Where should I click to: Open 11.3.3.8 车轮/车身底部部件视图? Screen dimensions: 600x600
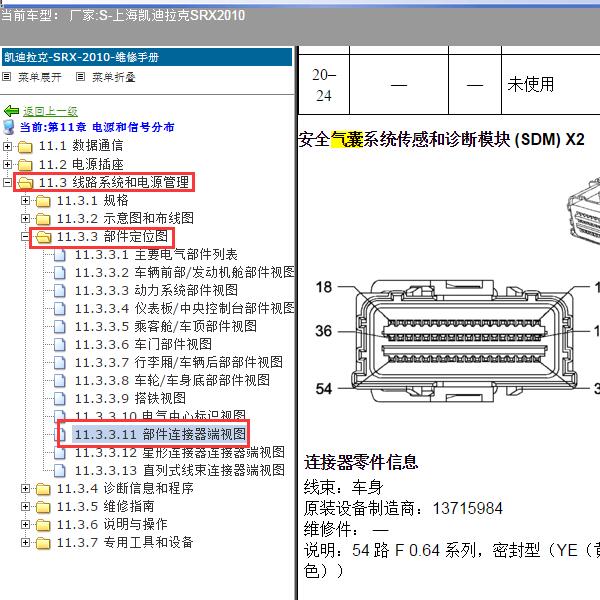coord(172,380)
